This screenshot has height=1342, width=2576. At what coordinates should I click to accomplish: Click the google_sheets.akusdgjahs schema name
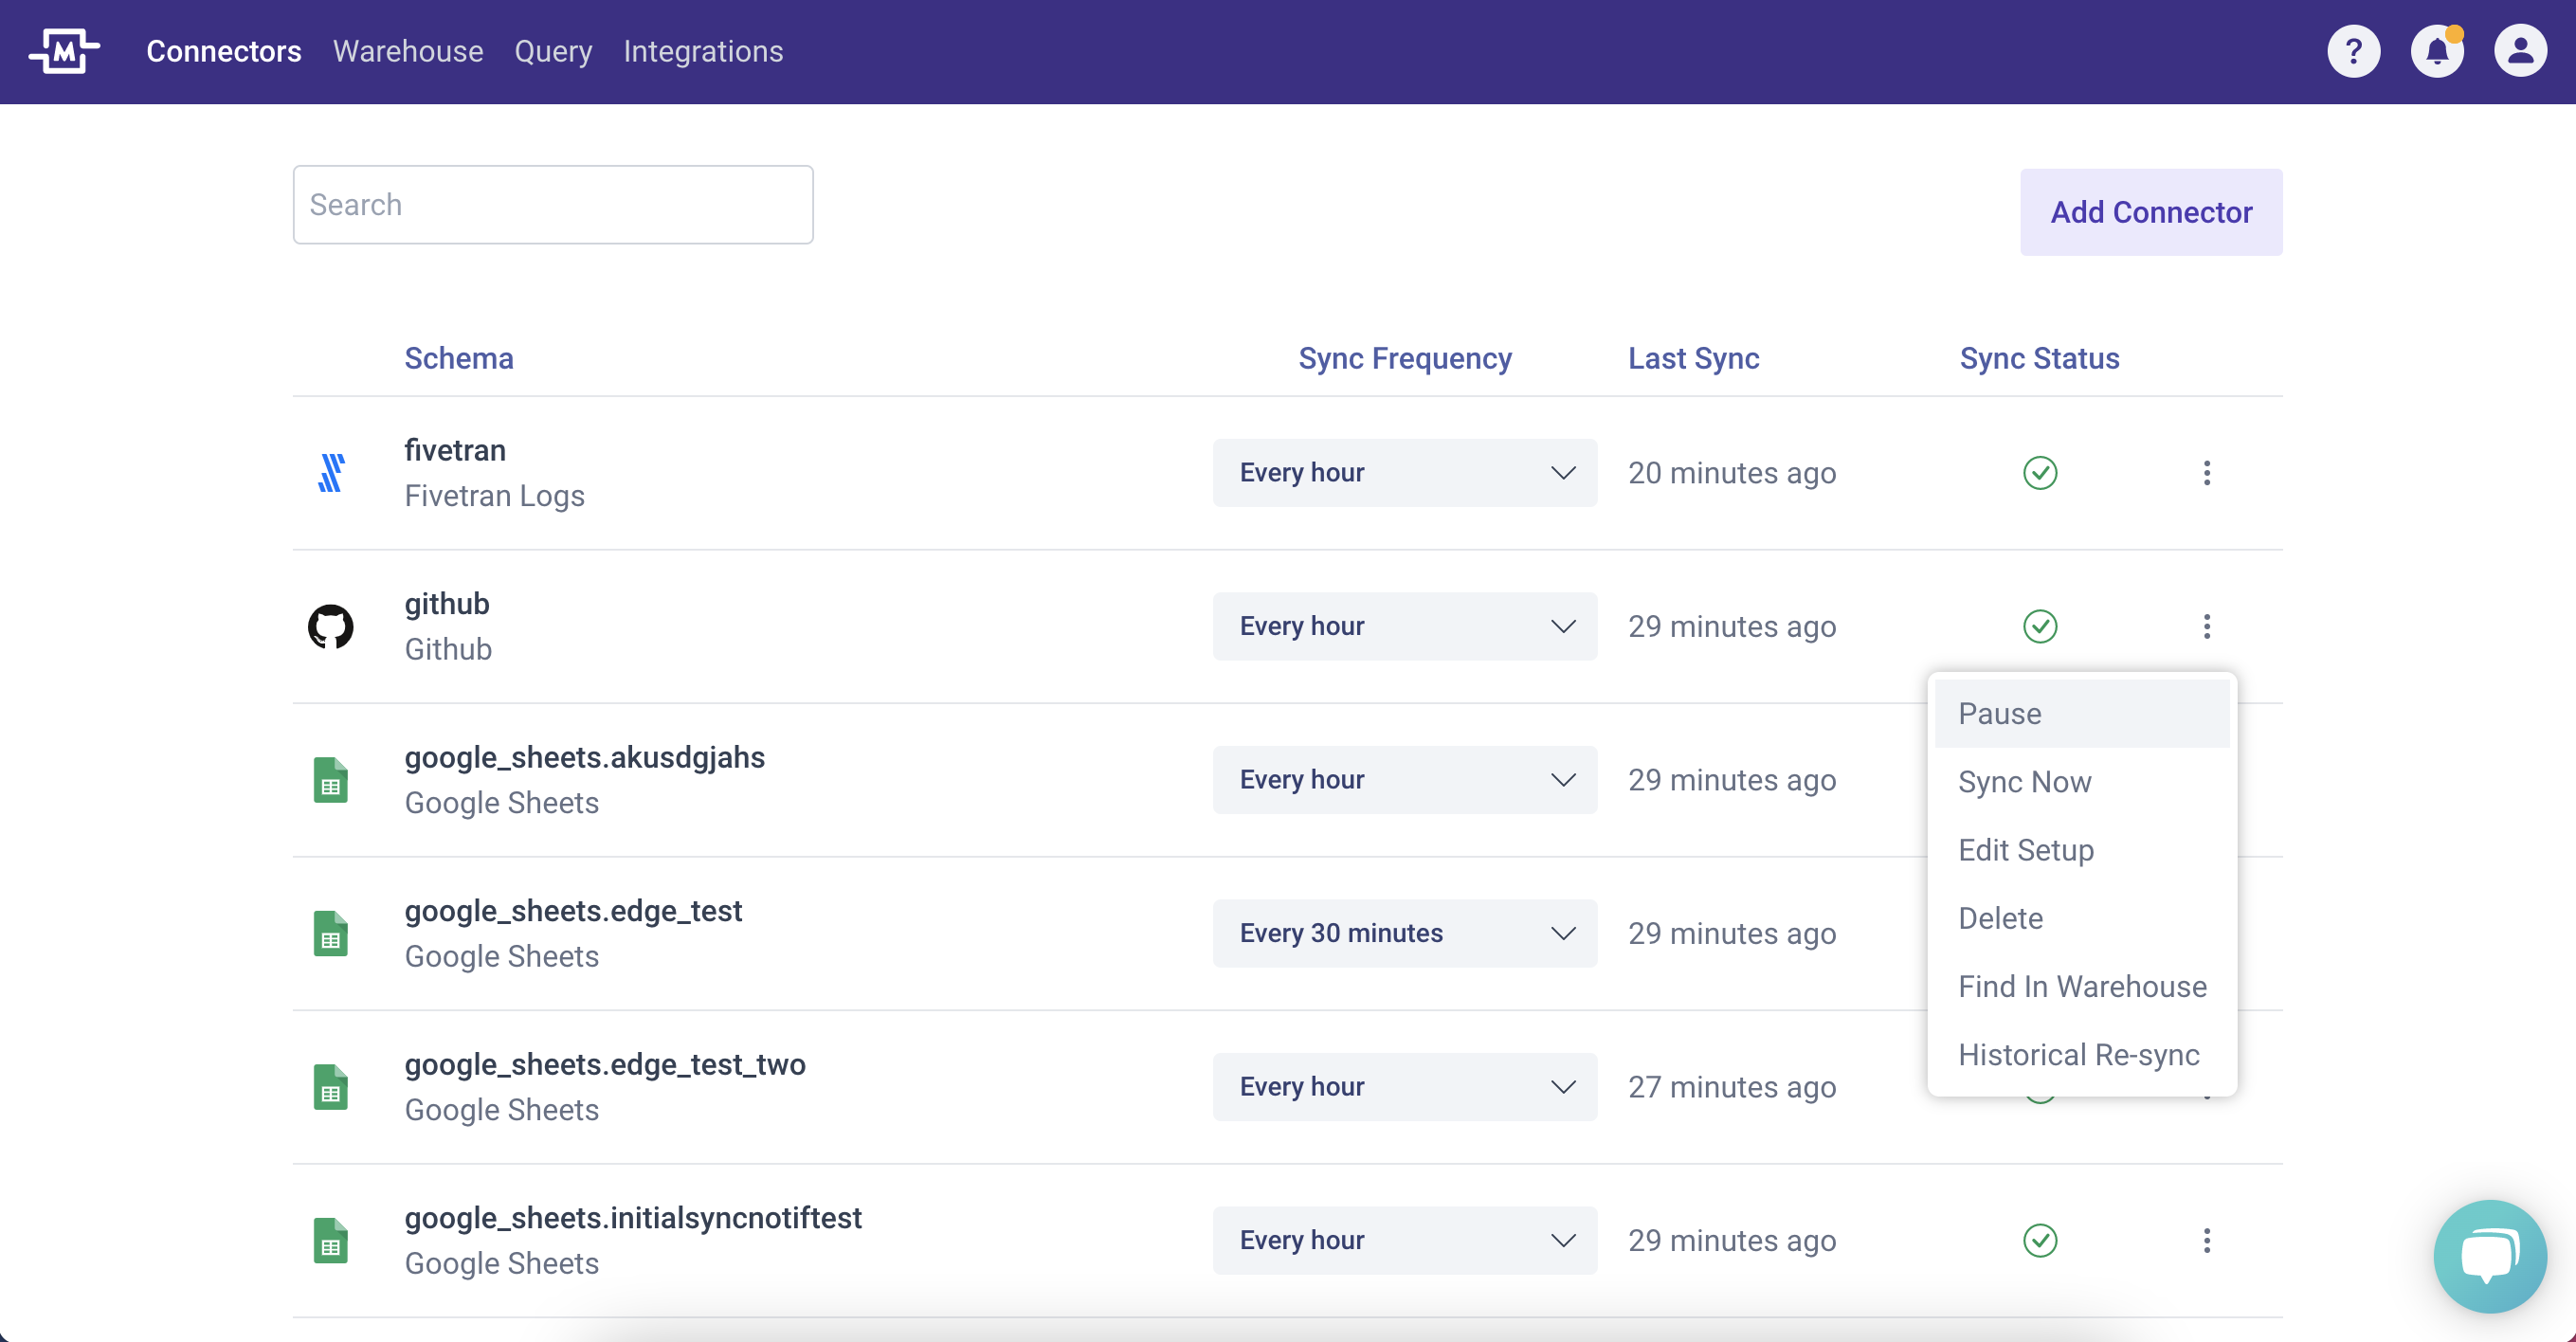click(585, 758)
